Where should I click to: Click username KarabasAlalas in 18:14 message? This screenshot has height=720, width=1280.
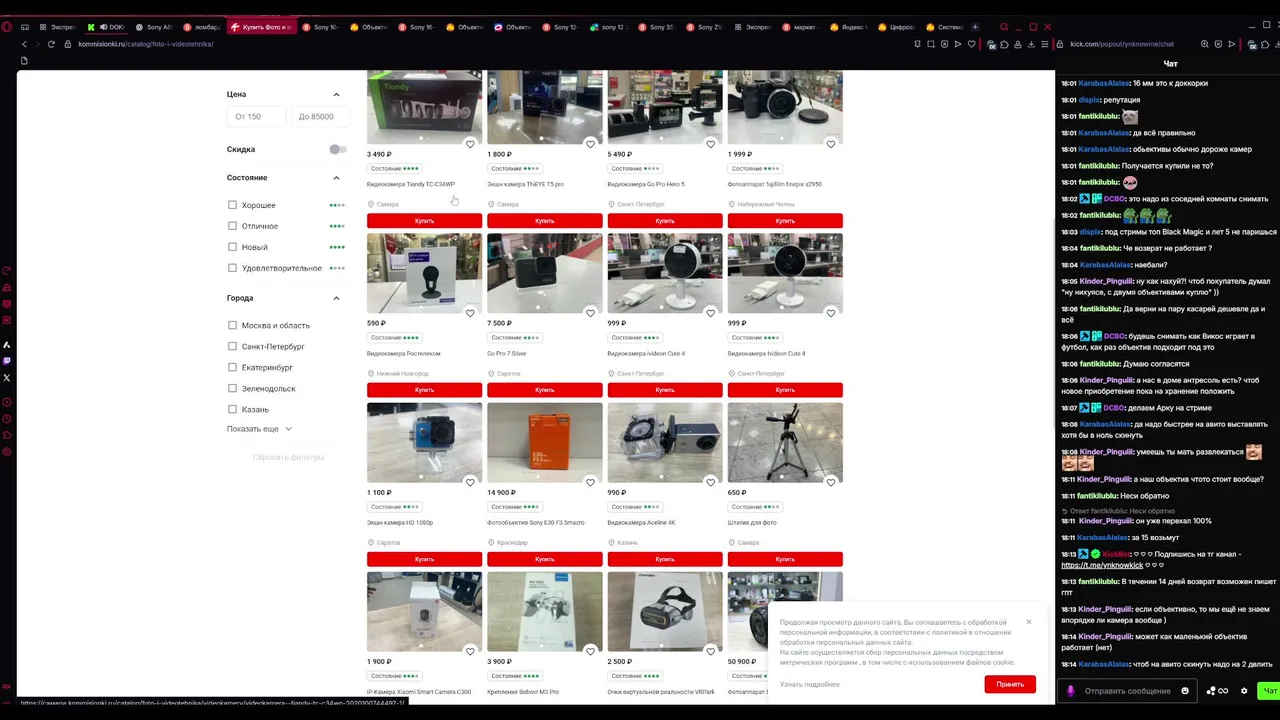click(1104, 664)
